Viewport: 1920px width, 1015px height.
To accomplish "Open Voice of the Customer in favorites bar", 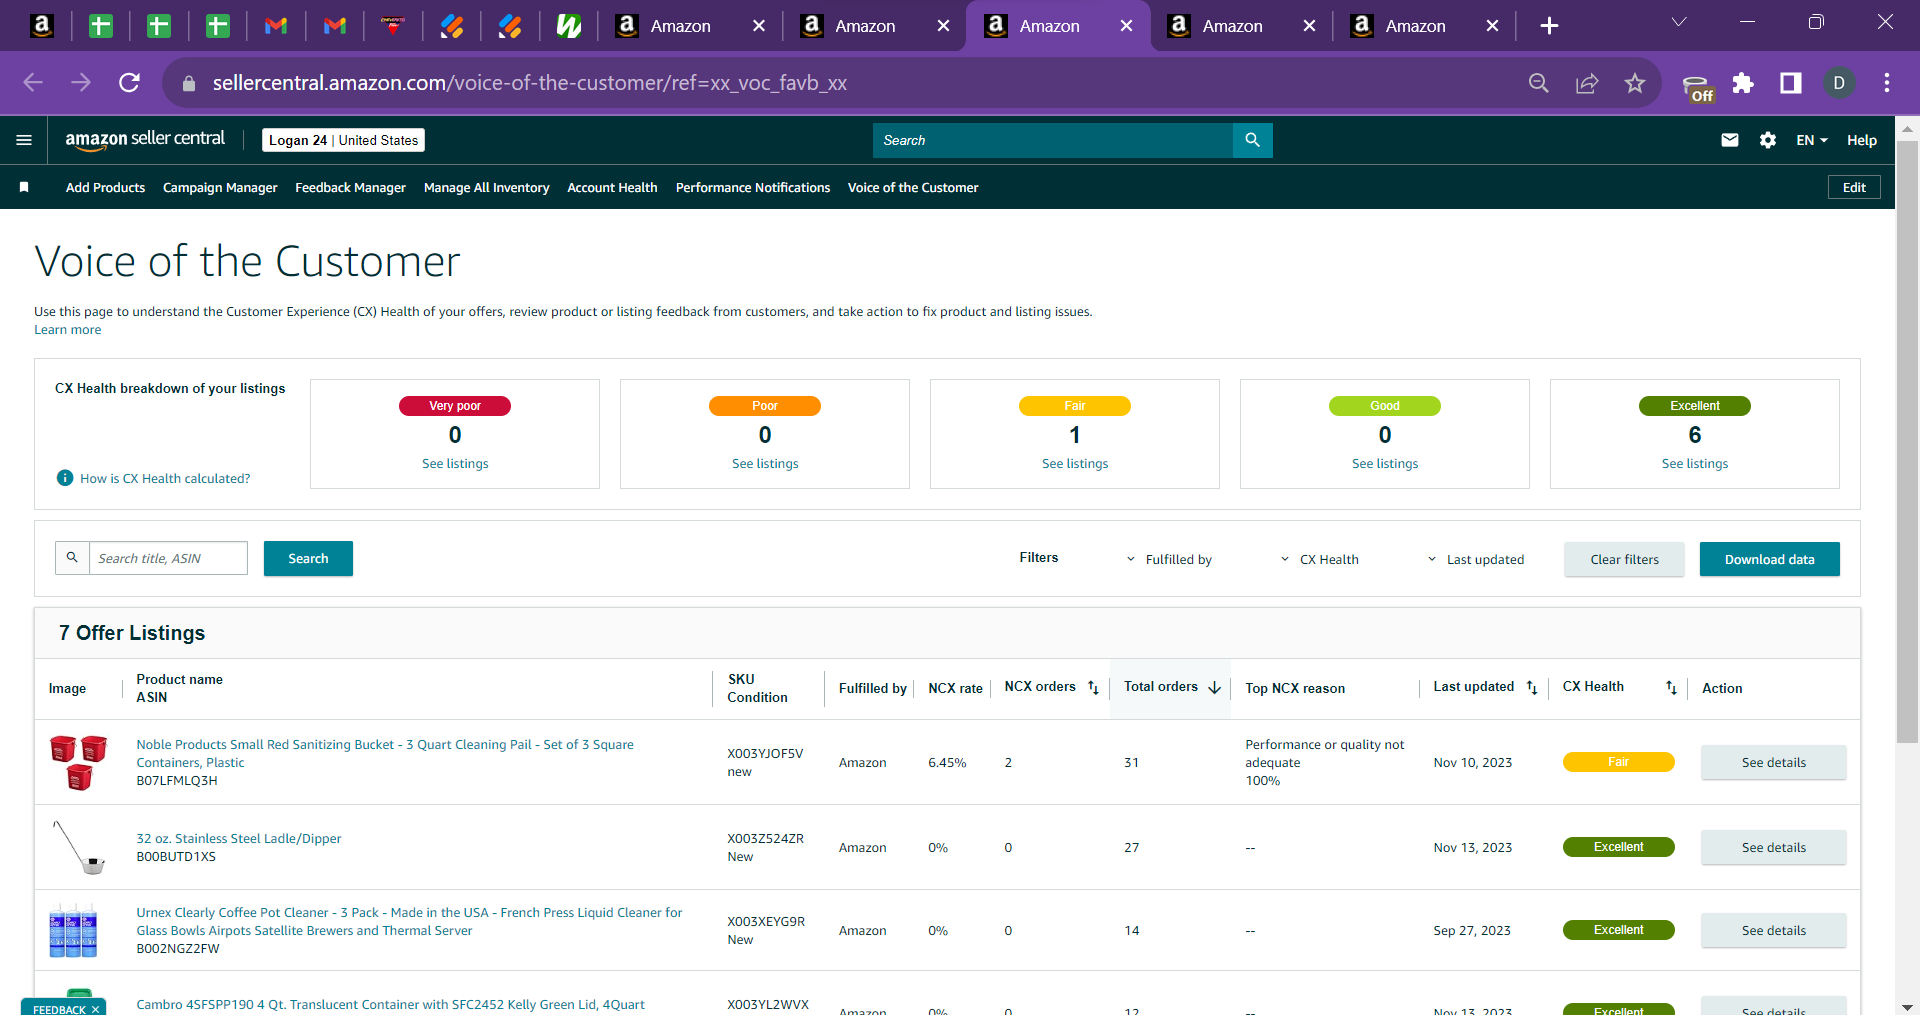I will click(913, 187).
